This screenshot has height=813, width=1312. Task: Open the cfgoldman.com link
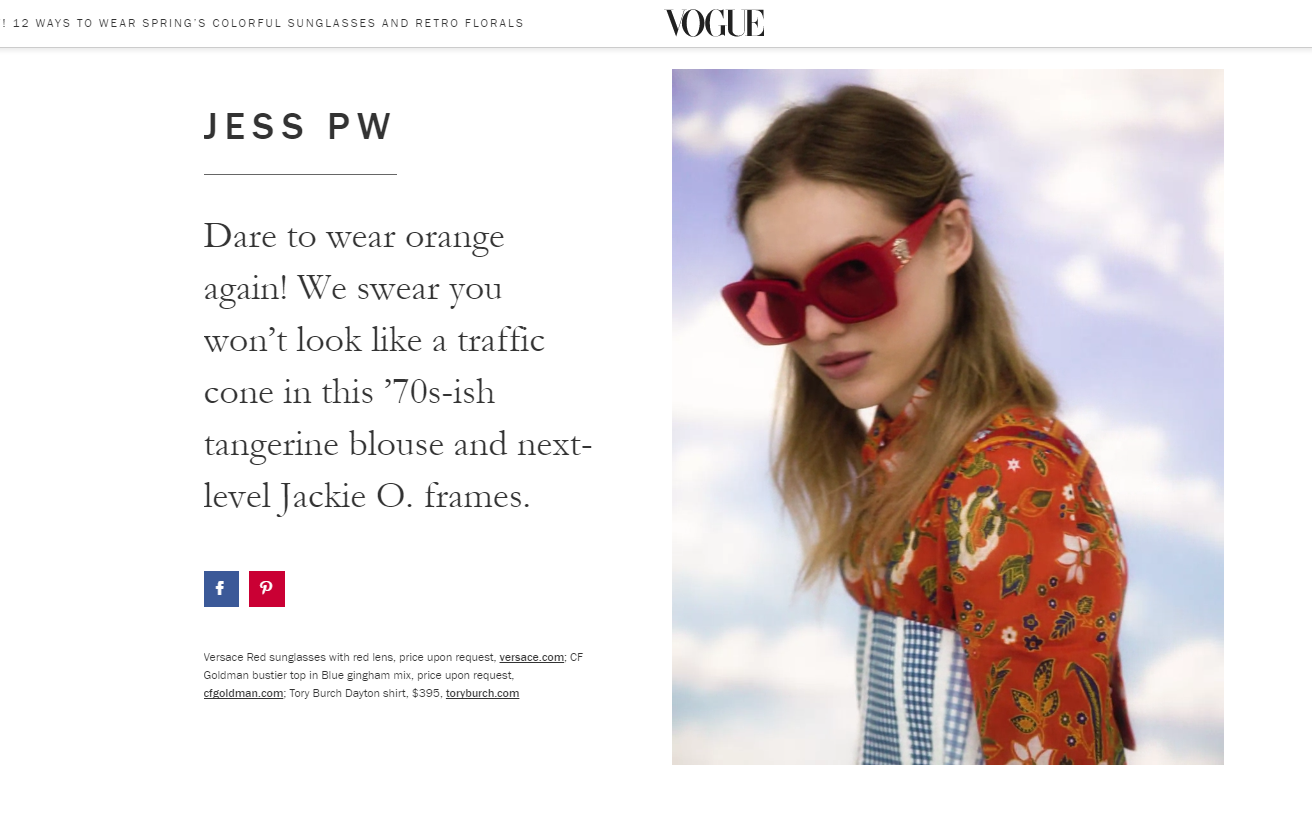pyautogui.click(x=243, y=693)
